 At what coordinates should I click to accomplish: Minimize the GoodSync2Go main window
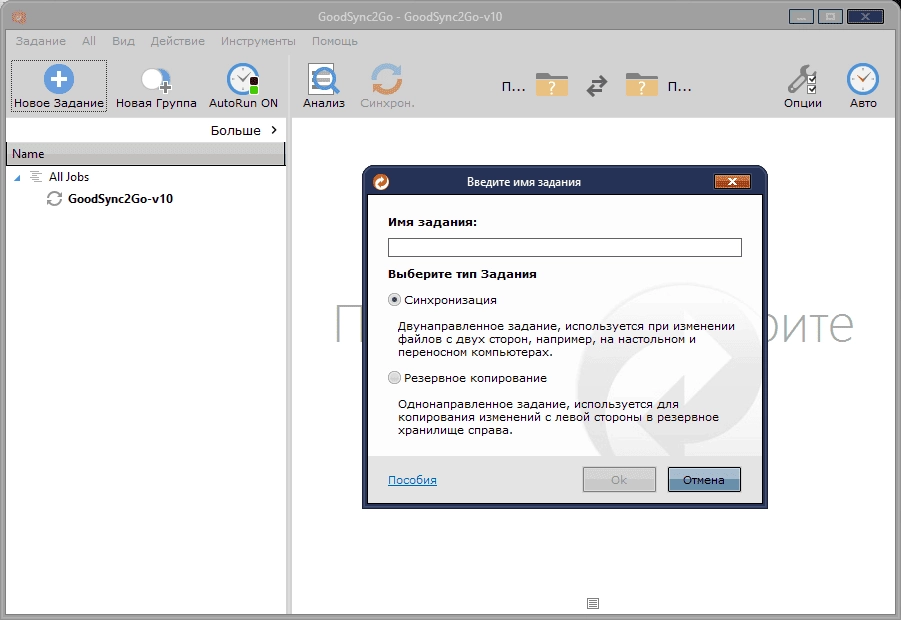801,17
